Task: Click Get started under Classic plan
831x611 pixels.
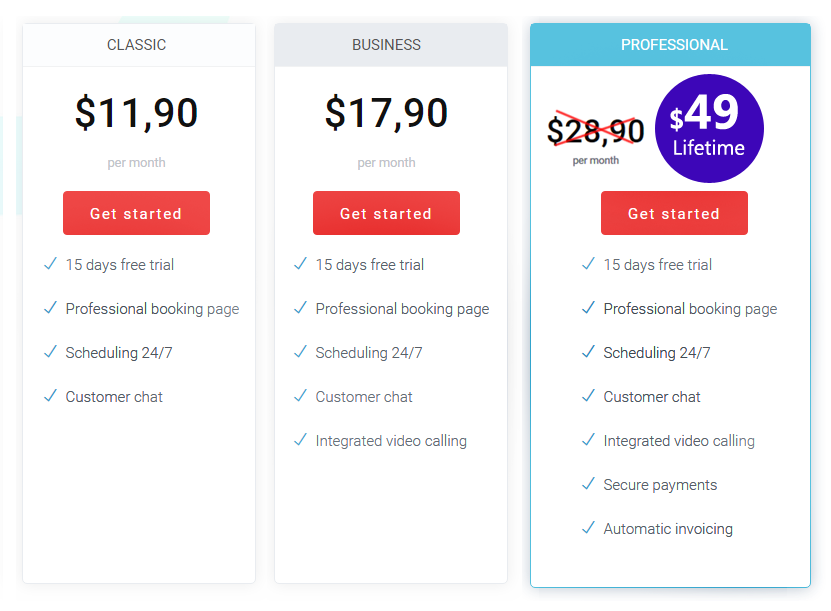Action: 136,213
